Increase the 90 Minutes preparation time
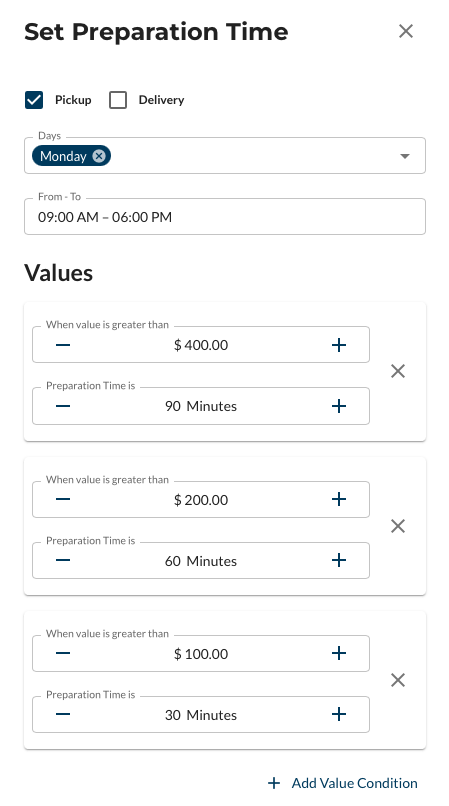The image size is (449, 806). click(338, 406)
